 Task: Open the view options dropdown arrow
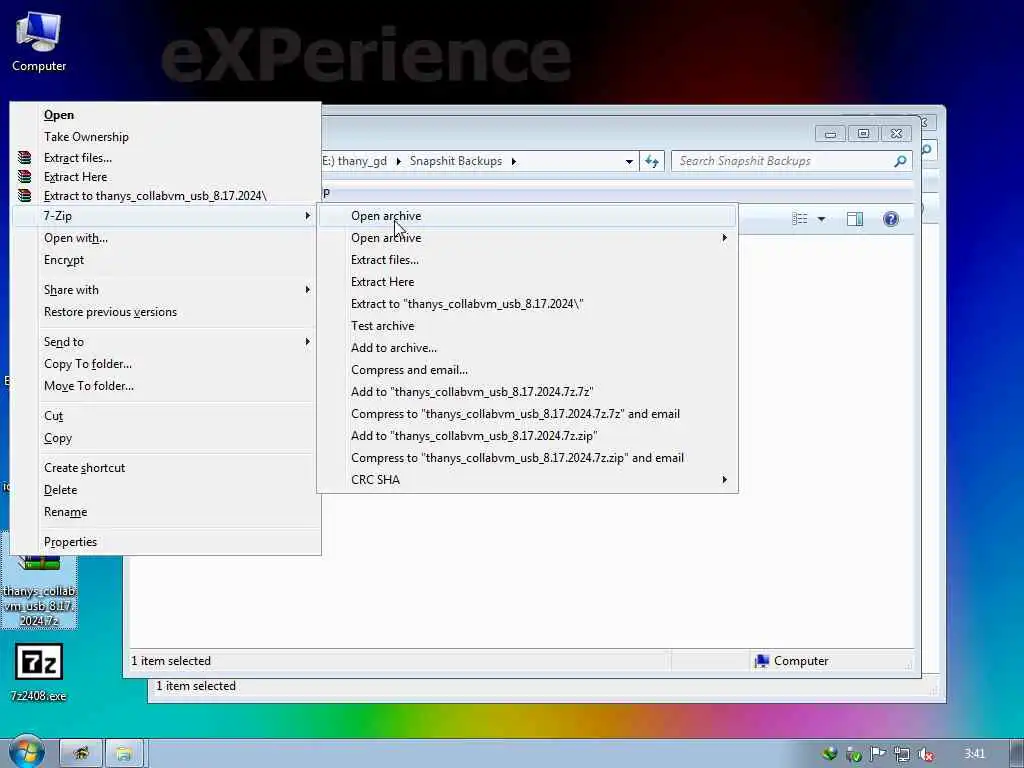822,219
